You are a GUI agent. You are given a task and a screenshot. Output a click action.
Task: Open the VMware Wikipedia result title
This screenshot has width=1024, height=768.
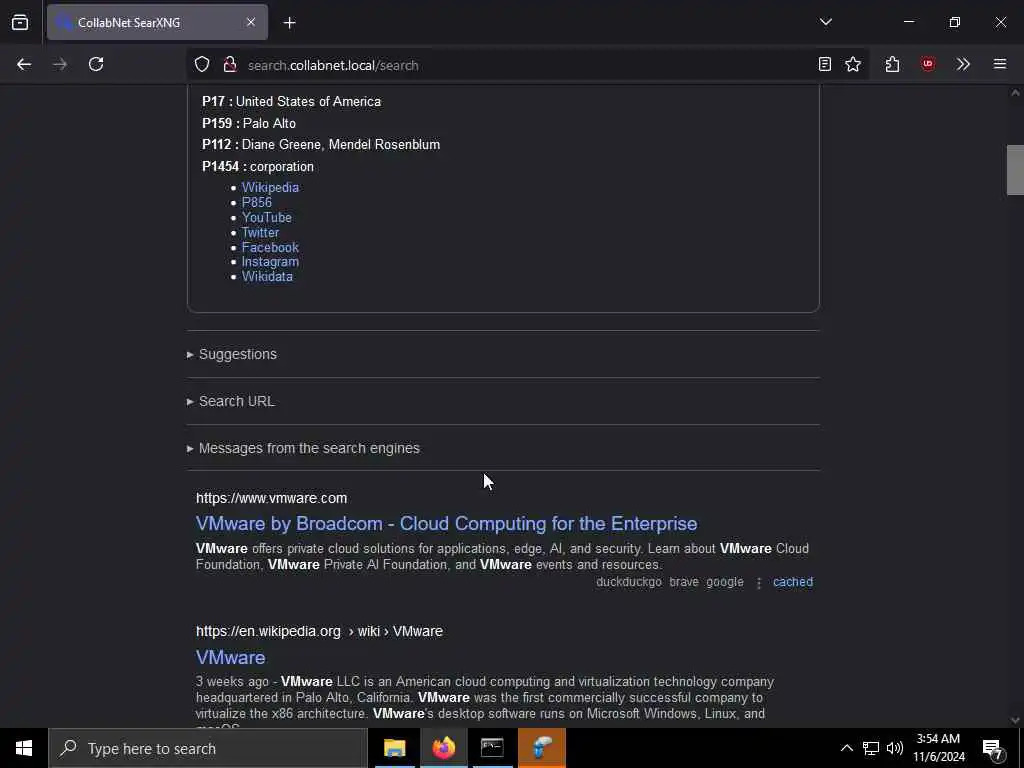(231, 658)
